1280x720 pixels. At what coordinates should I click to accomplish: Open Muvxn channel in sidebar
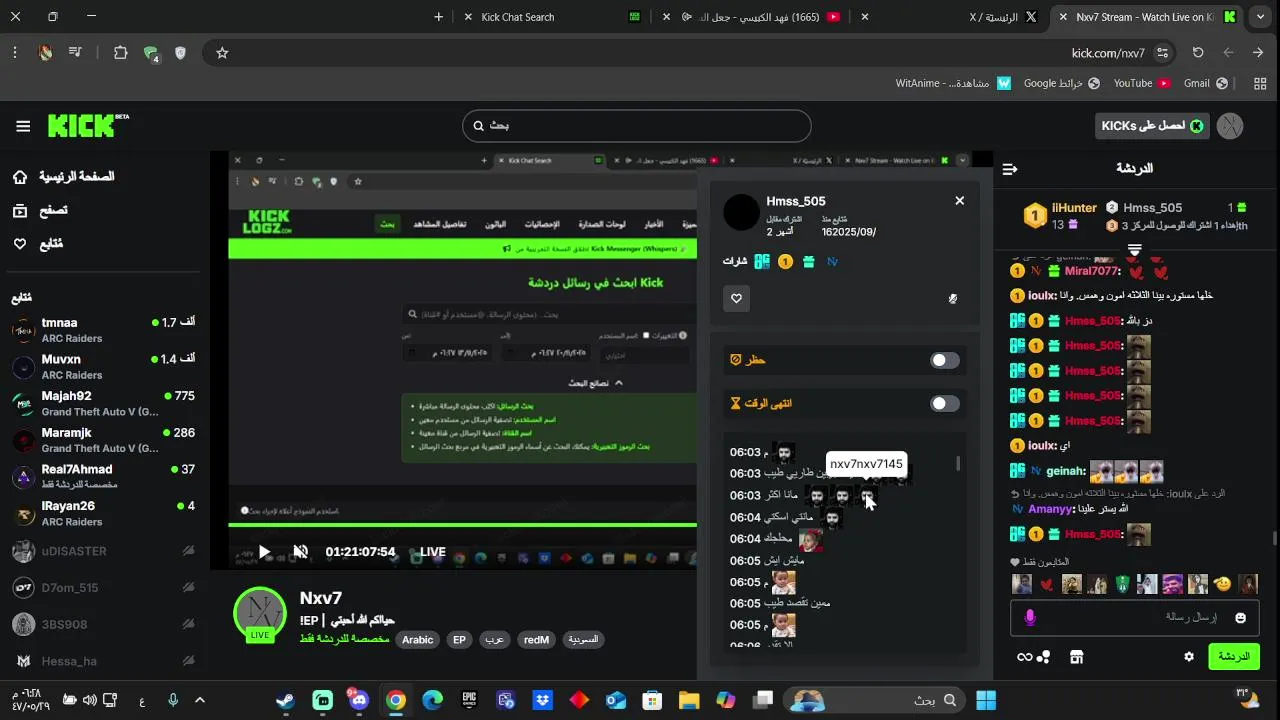pos(103,367)
